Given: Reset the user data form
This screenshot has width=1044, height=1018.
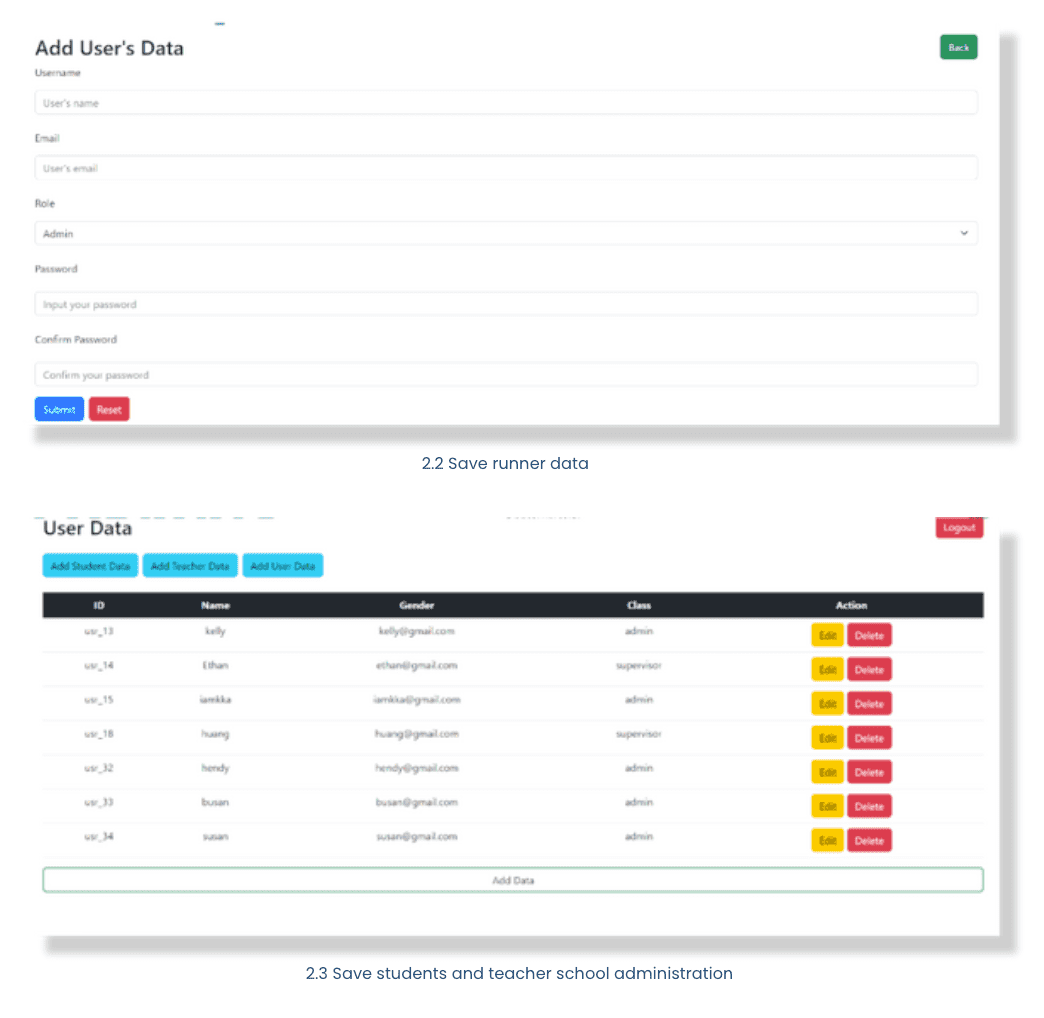Looking at the screenshot, I should [108, 409].
